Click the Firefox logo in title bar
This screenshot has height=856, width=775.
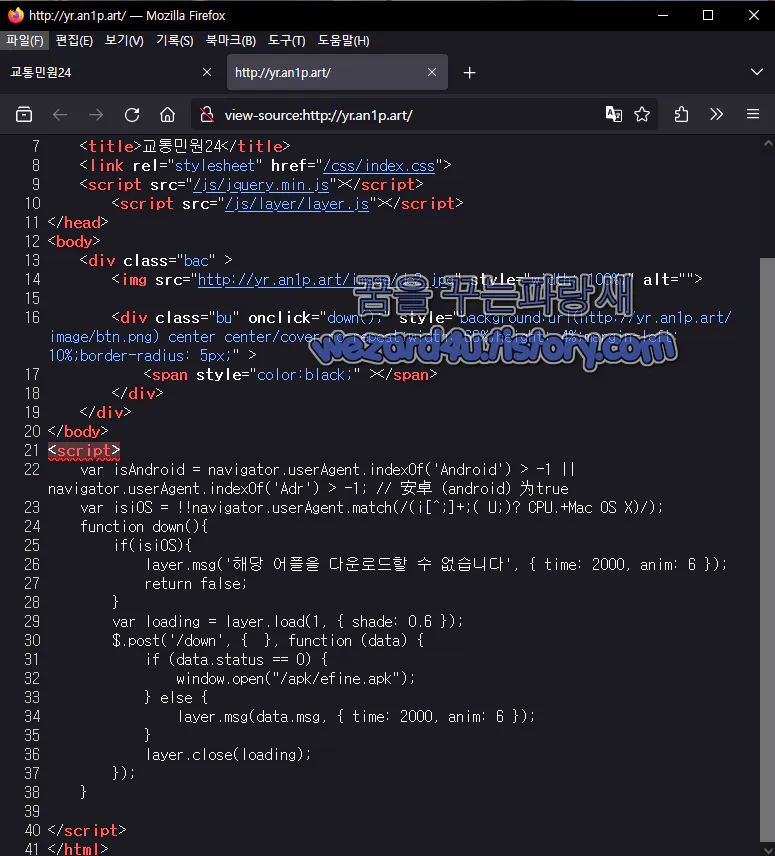click(x=16, y=15)
